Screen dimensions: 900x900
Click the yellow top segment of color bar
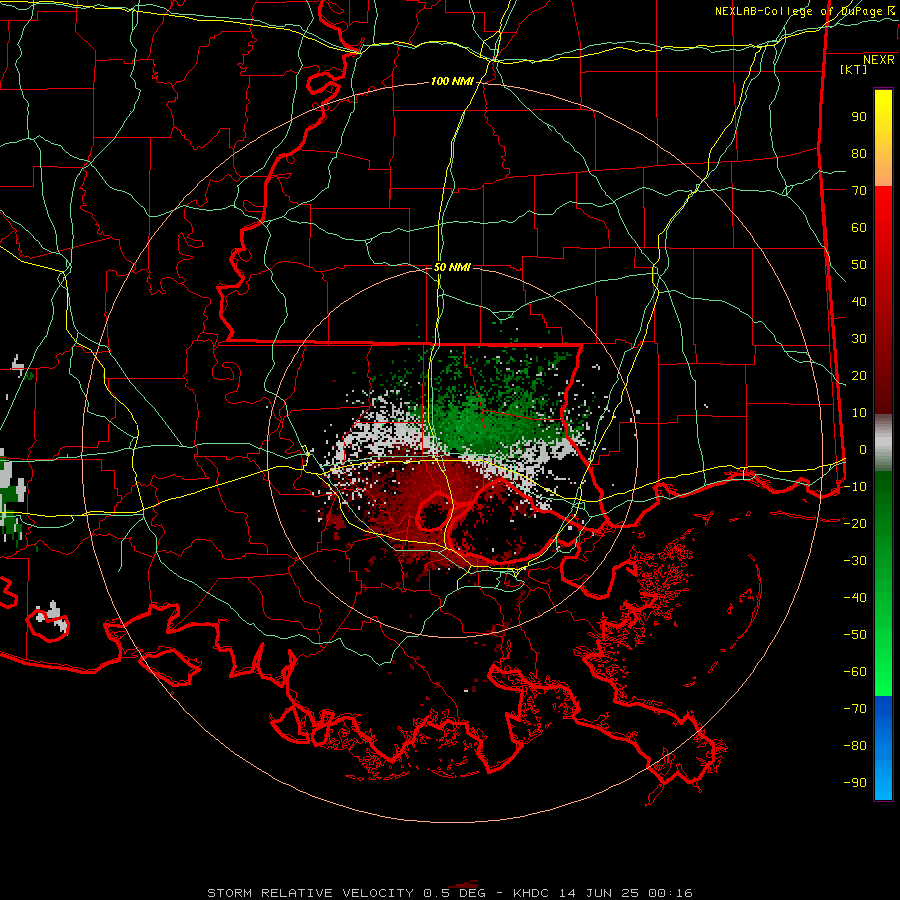point(883,138)
